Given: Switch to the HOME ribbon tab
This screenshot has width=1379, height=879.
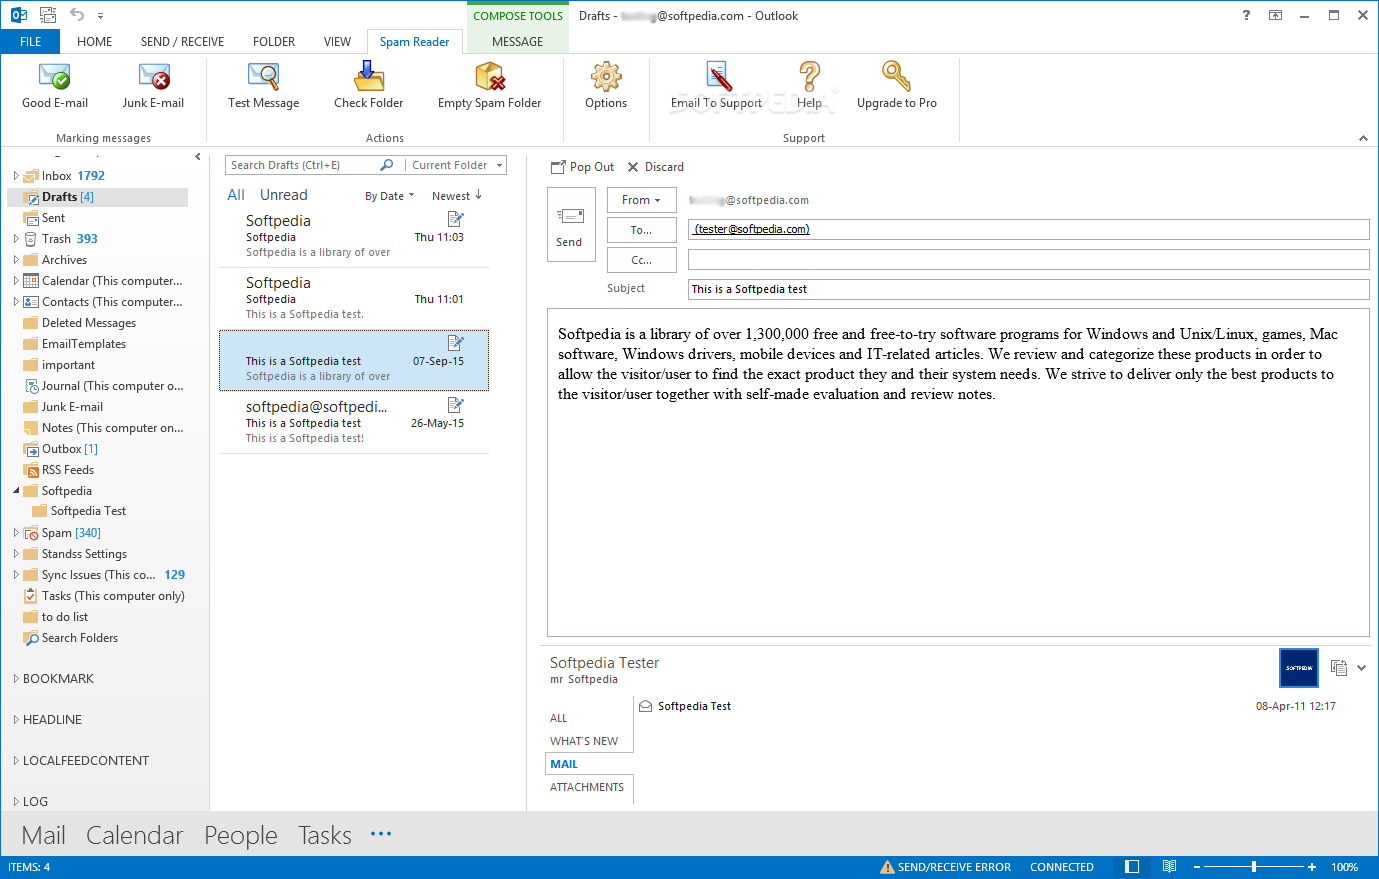Looking at the screenshot, I should pyautogui.click(x=94, y=41).
